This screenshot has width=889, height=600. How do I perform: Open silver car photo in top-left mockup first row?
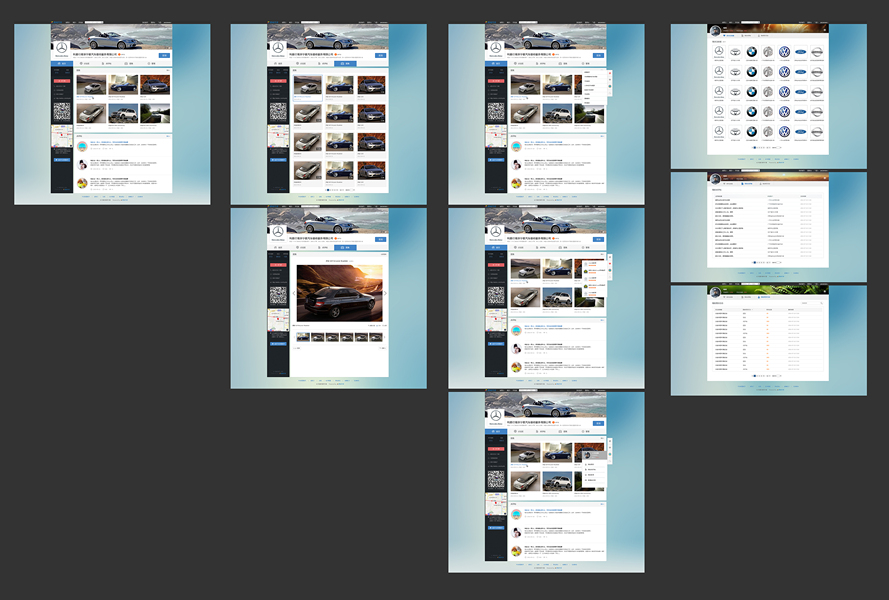[x=91, y=84]
